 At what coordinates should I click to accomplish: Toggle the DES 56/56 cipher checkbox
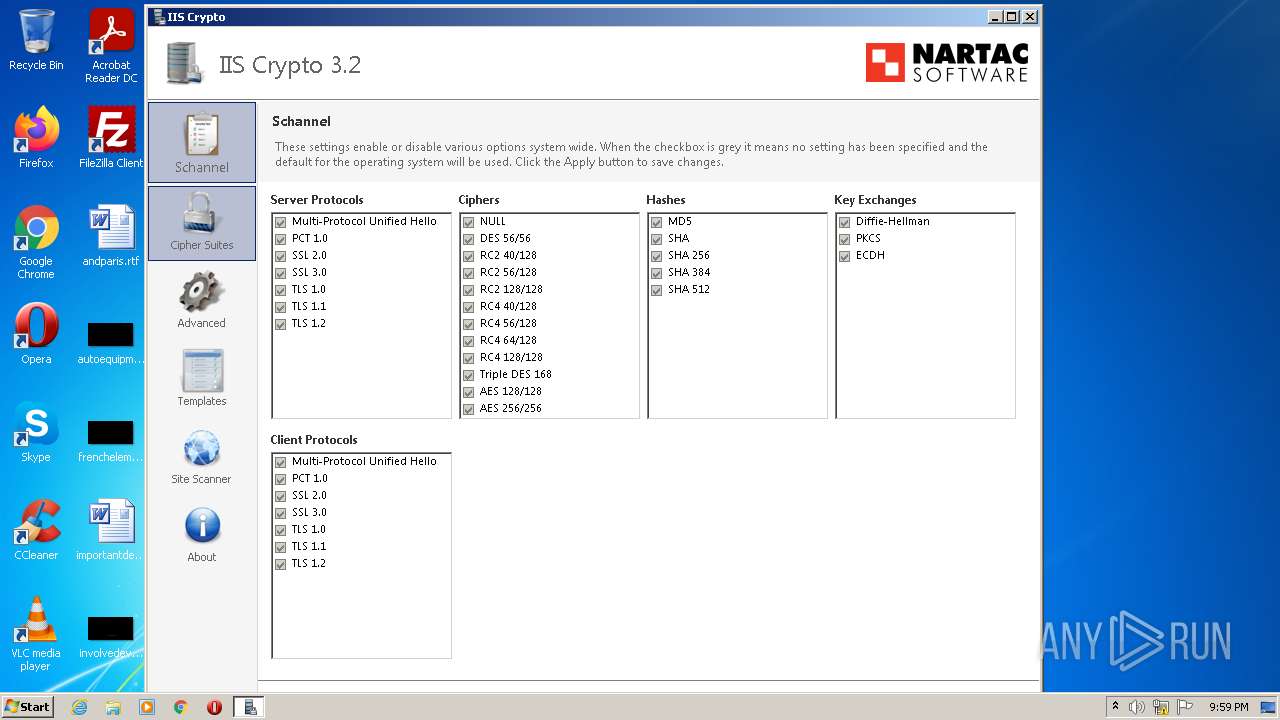click(468, 239)
